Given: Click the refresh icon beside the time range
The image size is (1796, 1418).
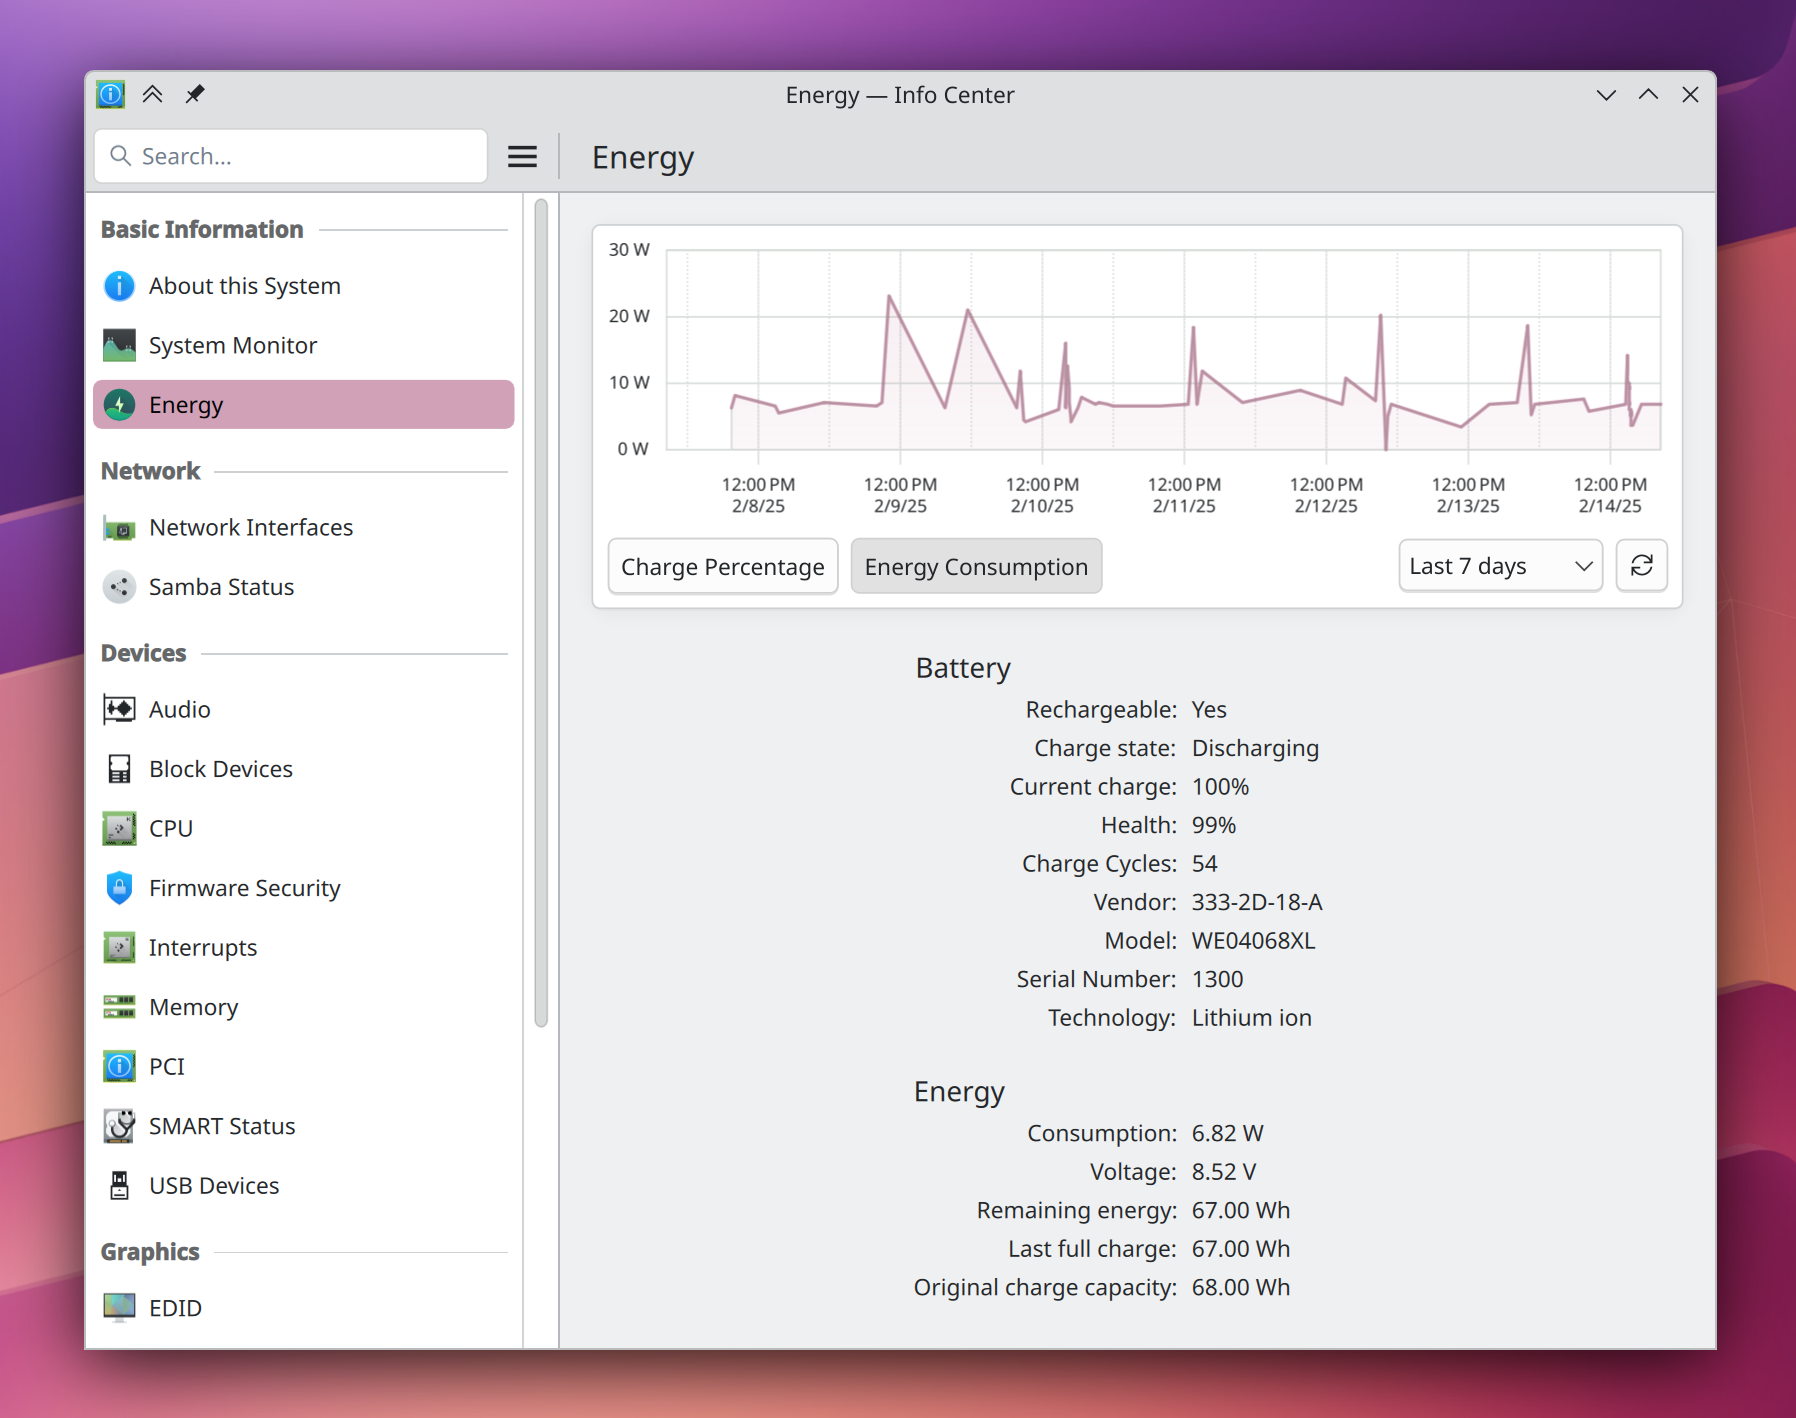Looking at the screenshot, I should click(1641, 566).
